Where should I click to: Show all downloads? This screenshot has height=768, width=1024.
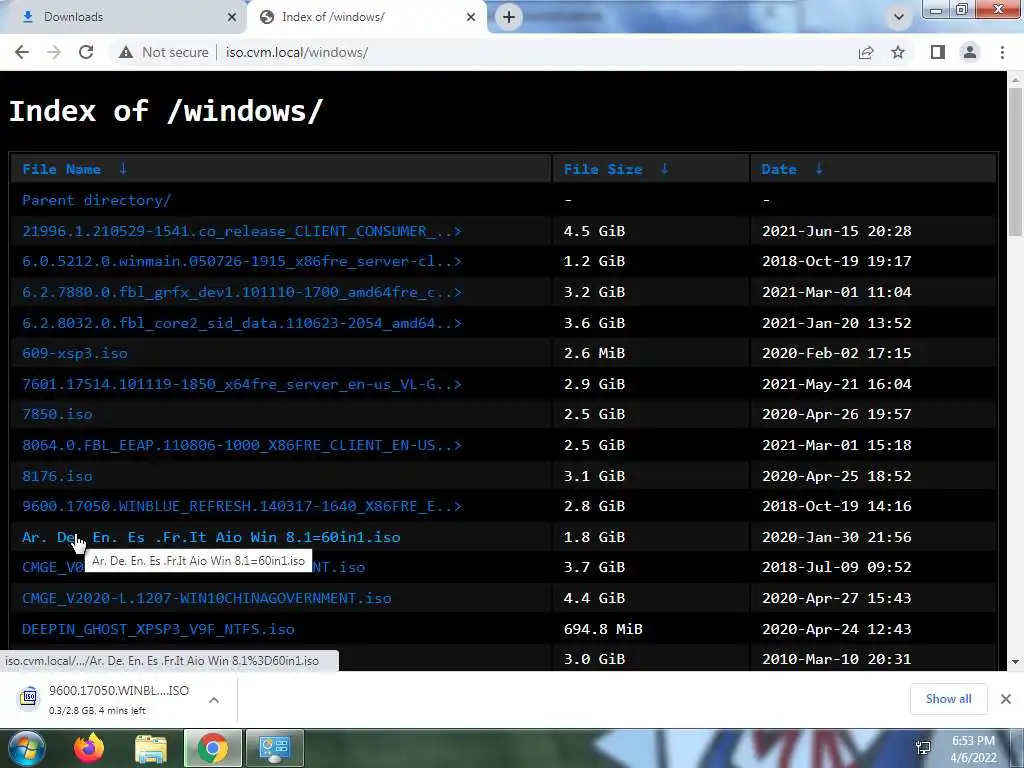948,699
